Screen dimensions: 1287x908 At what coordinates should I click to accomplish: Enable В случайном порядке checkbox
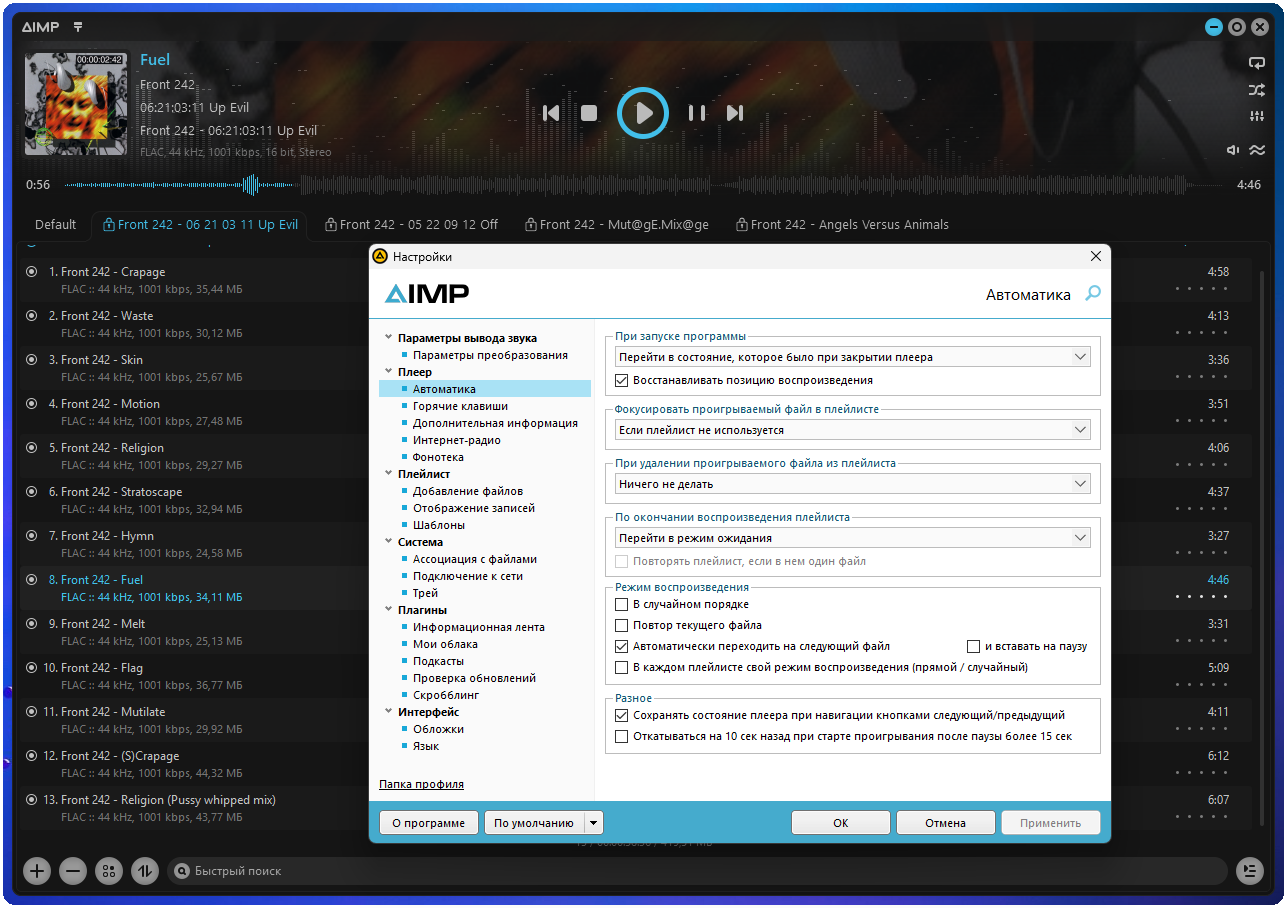[622, 604]
